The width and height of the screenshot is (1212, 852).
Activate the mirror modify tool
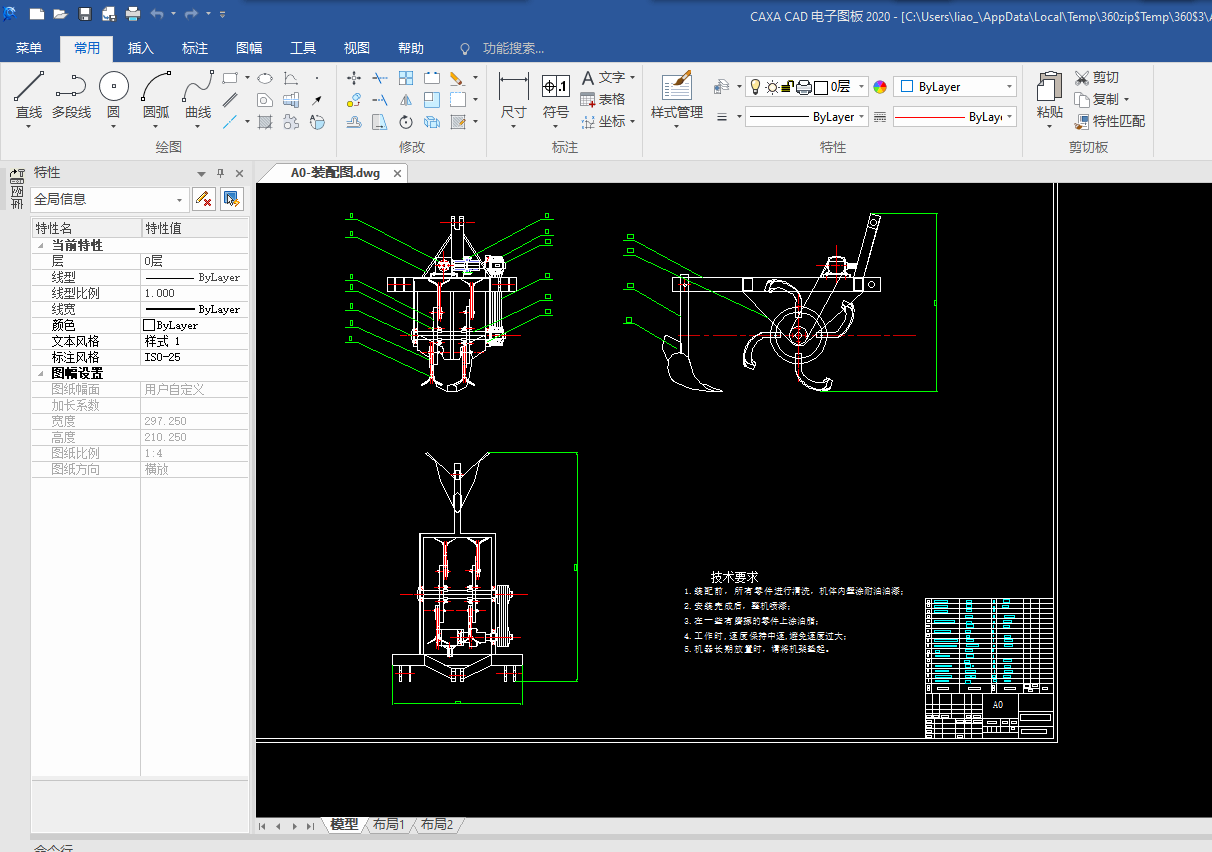[x=406, y=100]
